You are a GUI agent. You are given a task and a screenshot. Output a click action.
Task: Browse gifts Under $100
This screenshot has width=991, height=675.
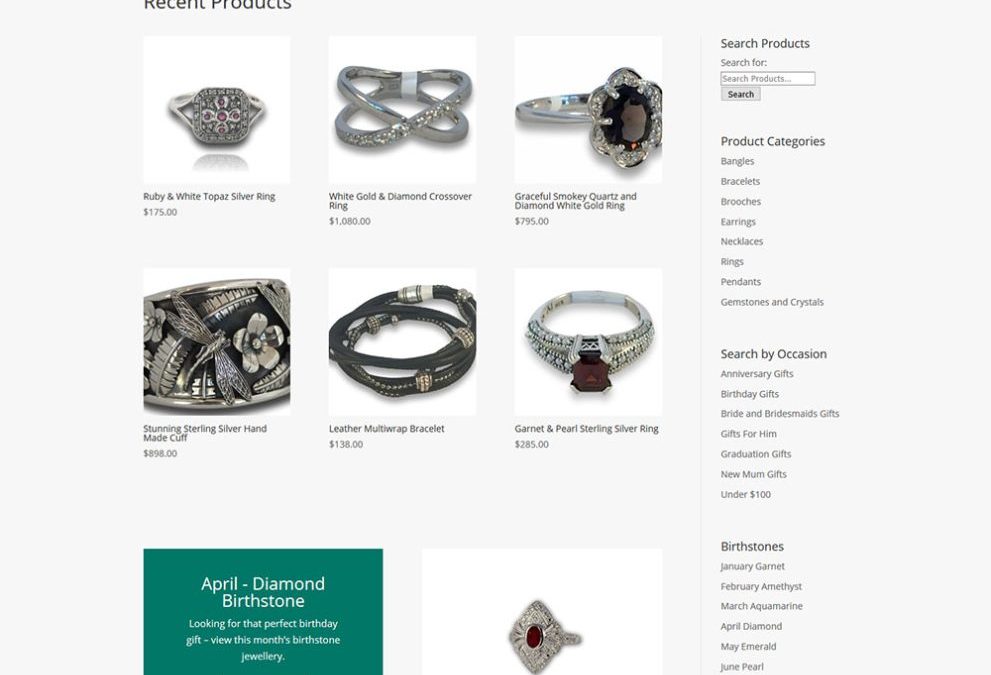[x=746, y=494]
